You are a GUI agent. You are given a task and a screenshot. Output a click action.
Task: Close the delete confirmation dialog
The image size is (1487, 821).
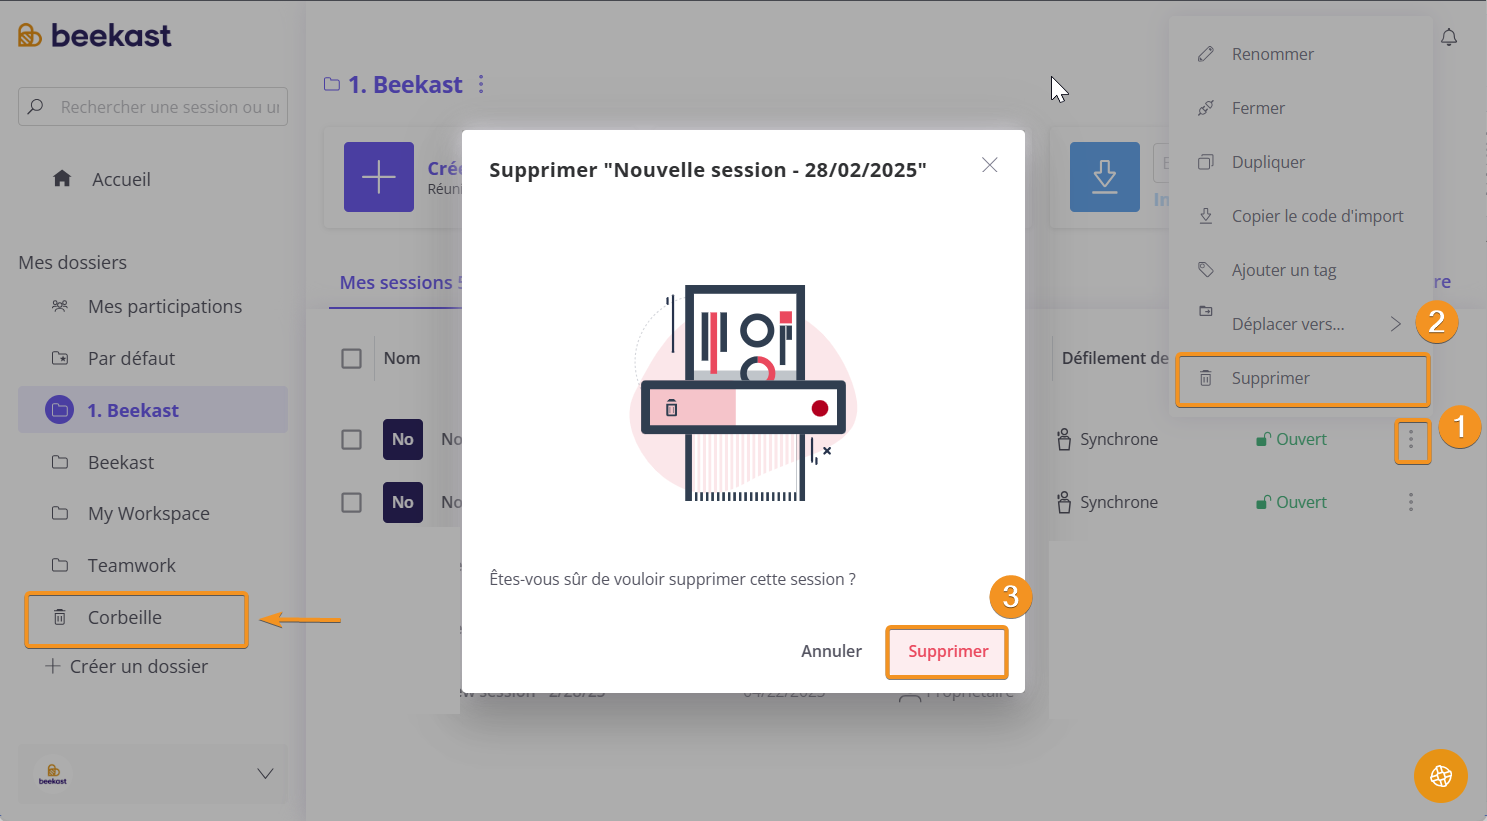coord(989,165)
